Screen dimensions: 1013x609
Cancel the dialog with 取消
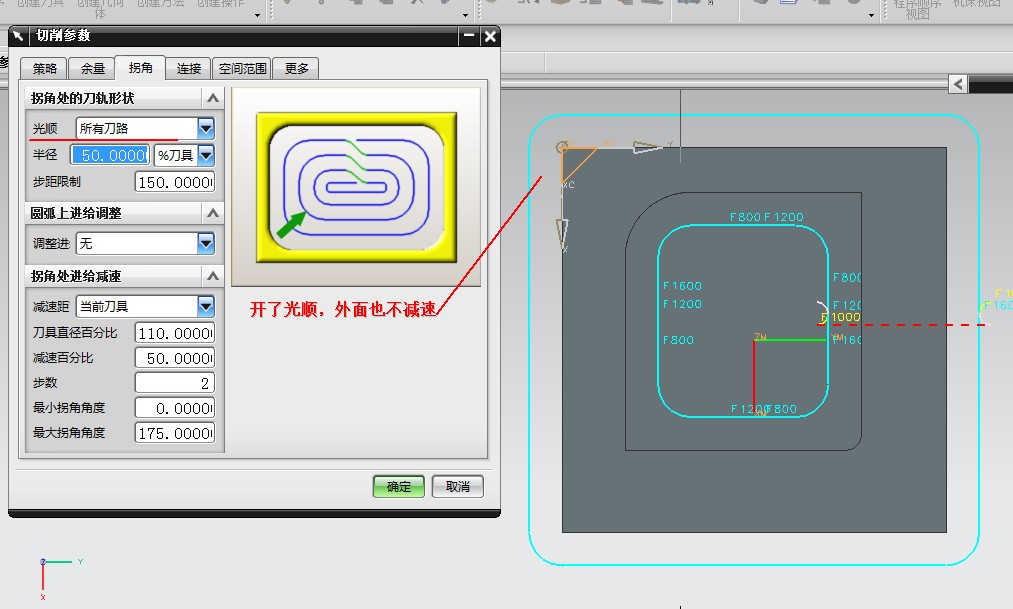click(x=457, y=486)
